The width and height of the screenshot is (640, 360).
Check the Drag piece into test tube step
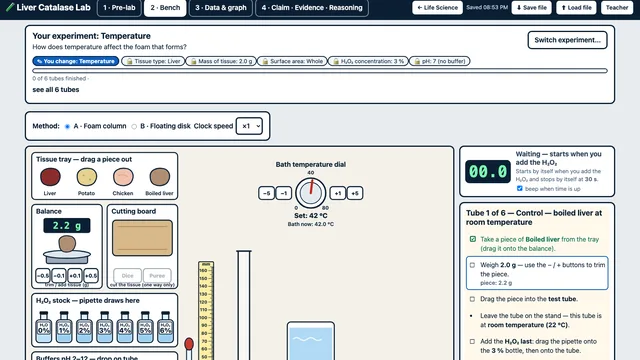pyautogui.click(x=473, y=299)
